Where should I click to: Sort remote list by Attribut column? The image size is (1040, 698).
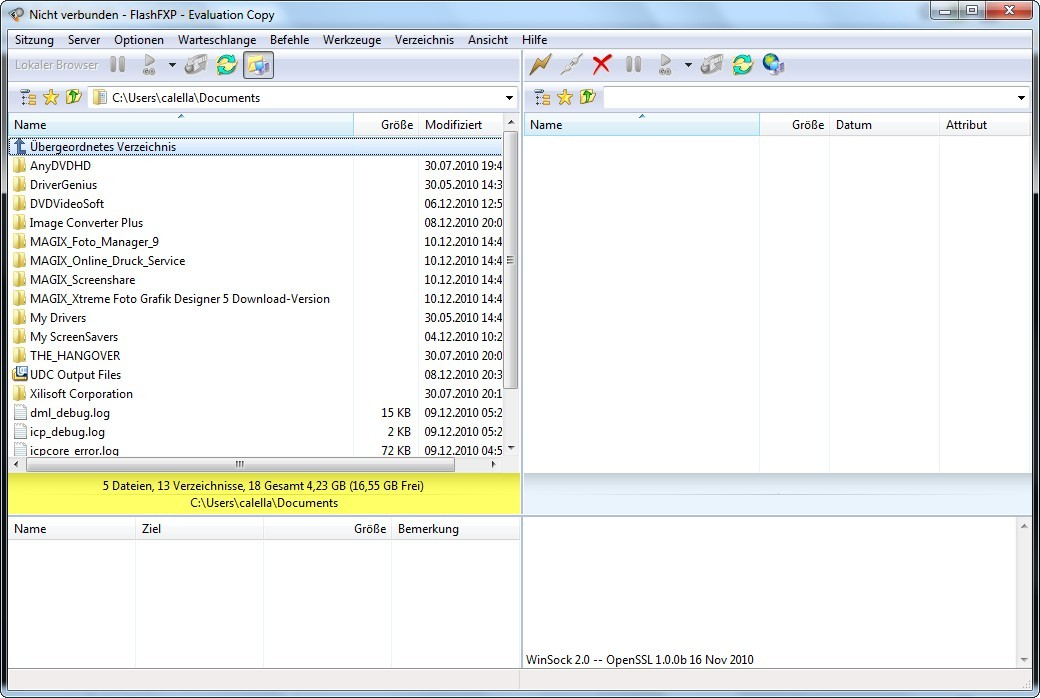(984, 125)
